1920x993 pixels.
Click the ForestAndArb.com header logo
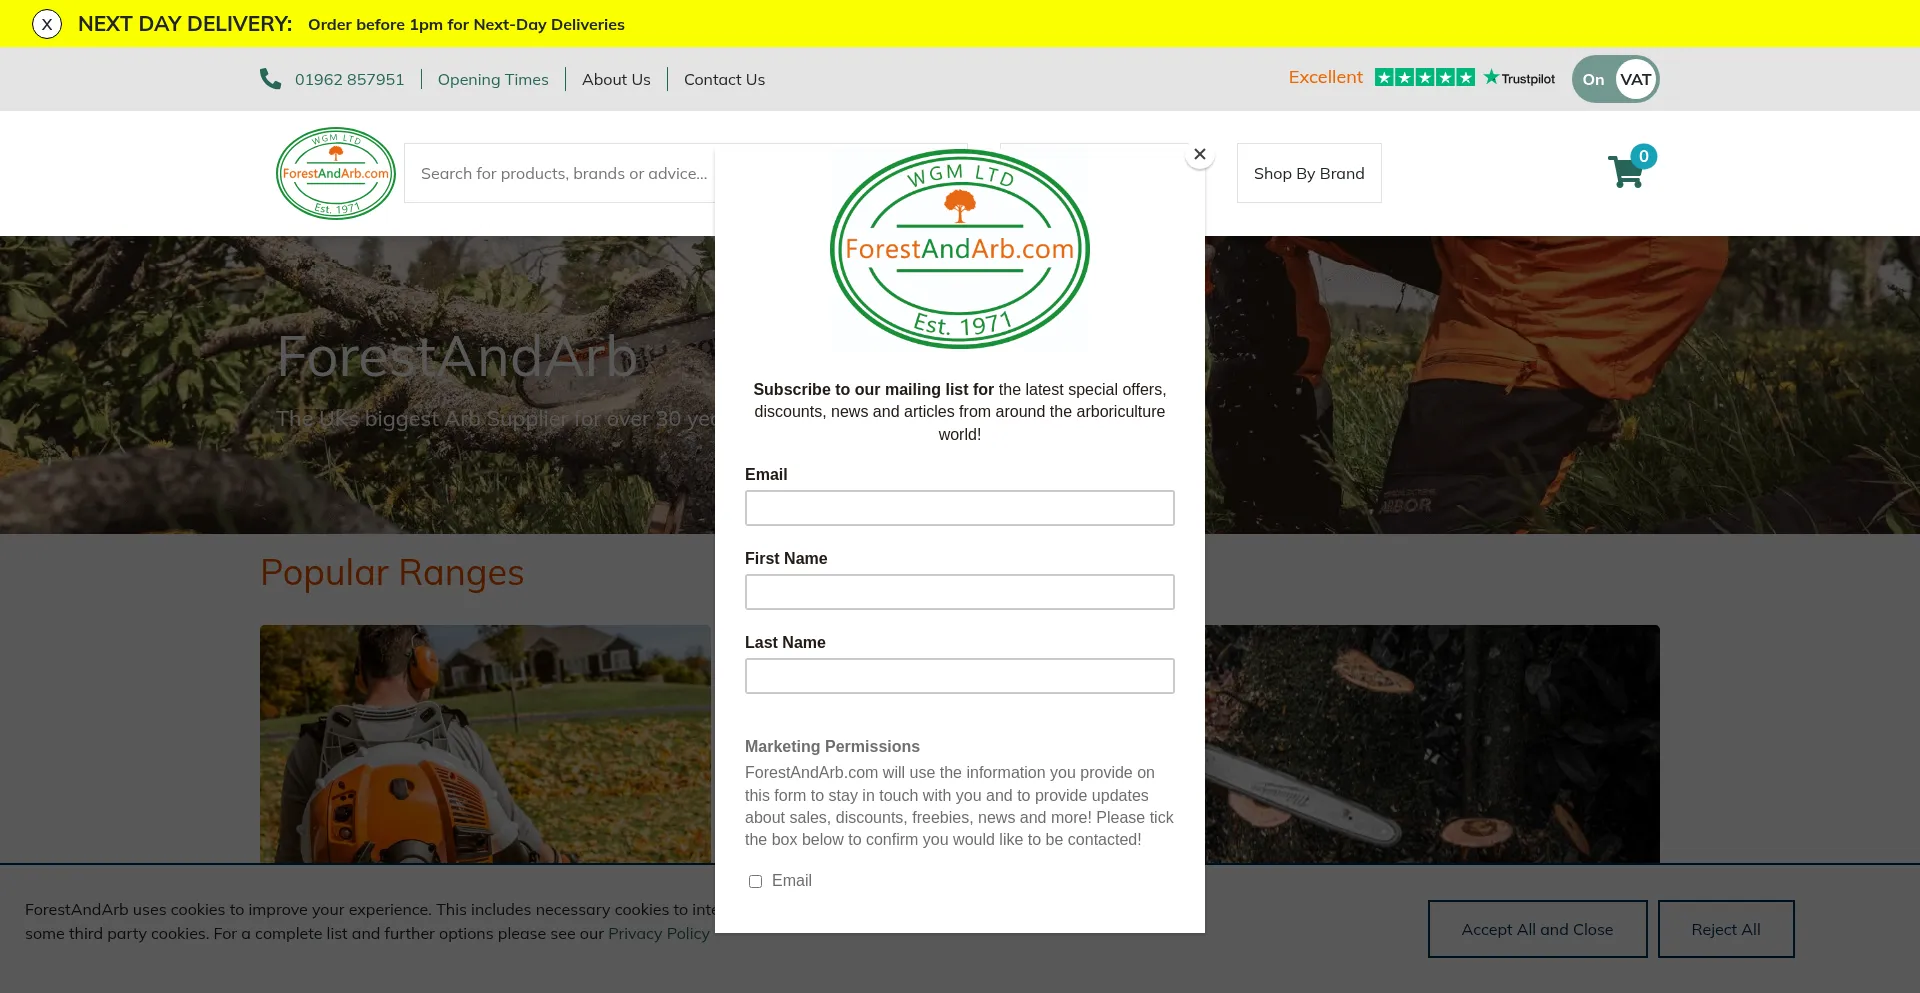pos(336,173)
